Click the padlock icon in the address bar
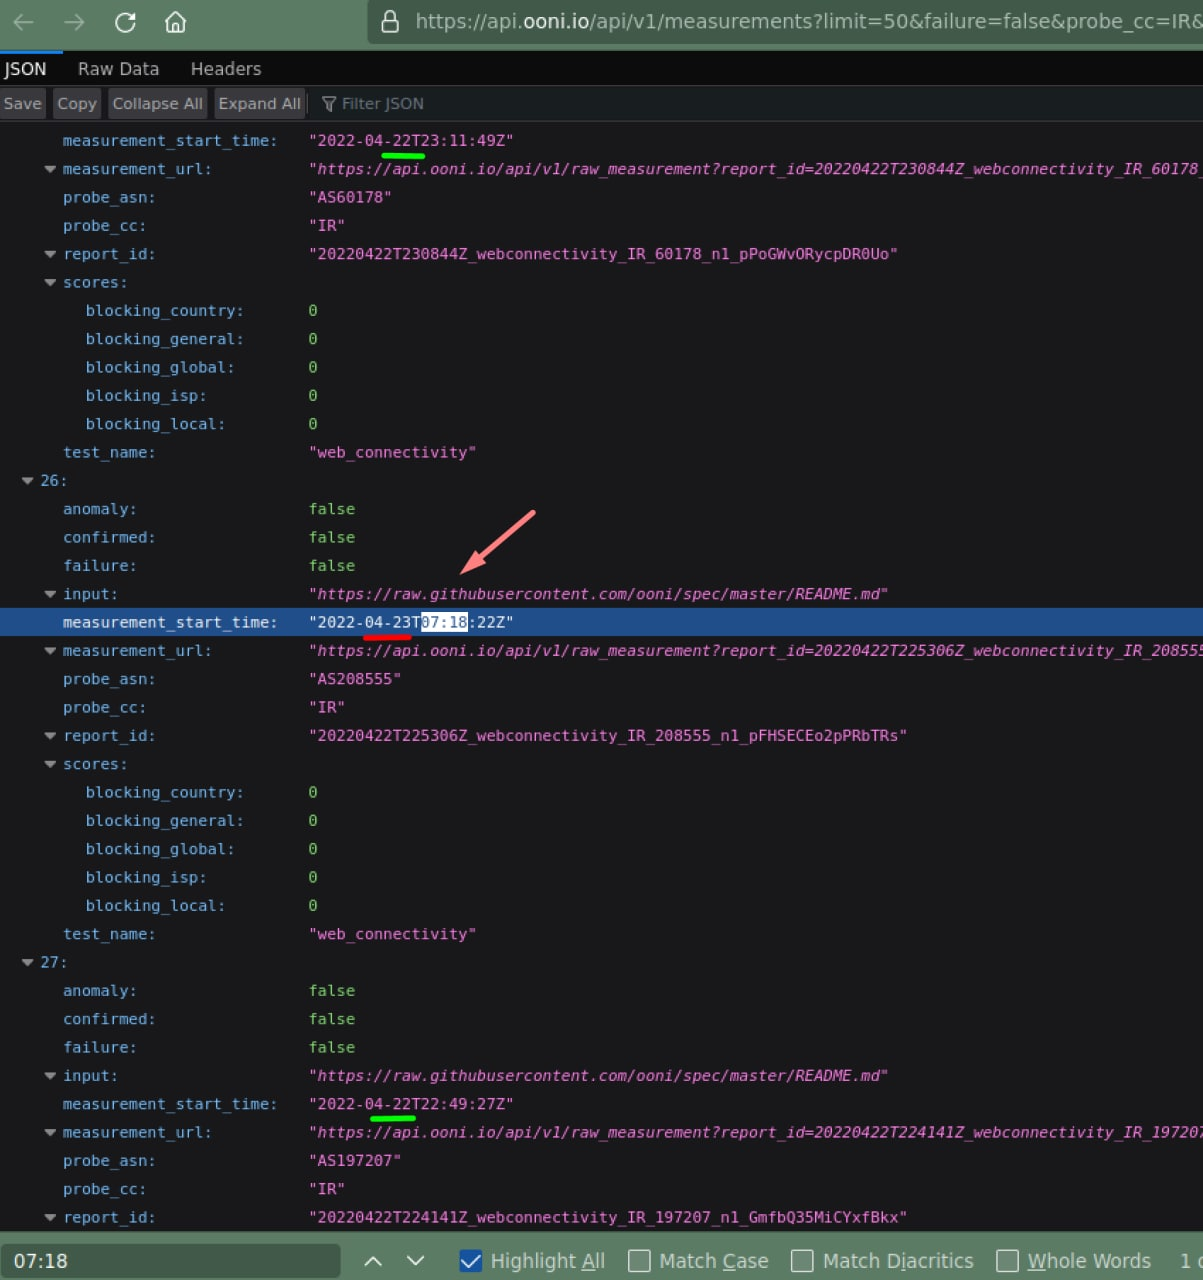 tap(389, 21)
